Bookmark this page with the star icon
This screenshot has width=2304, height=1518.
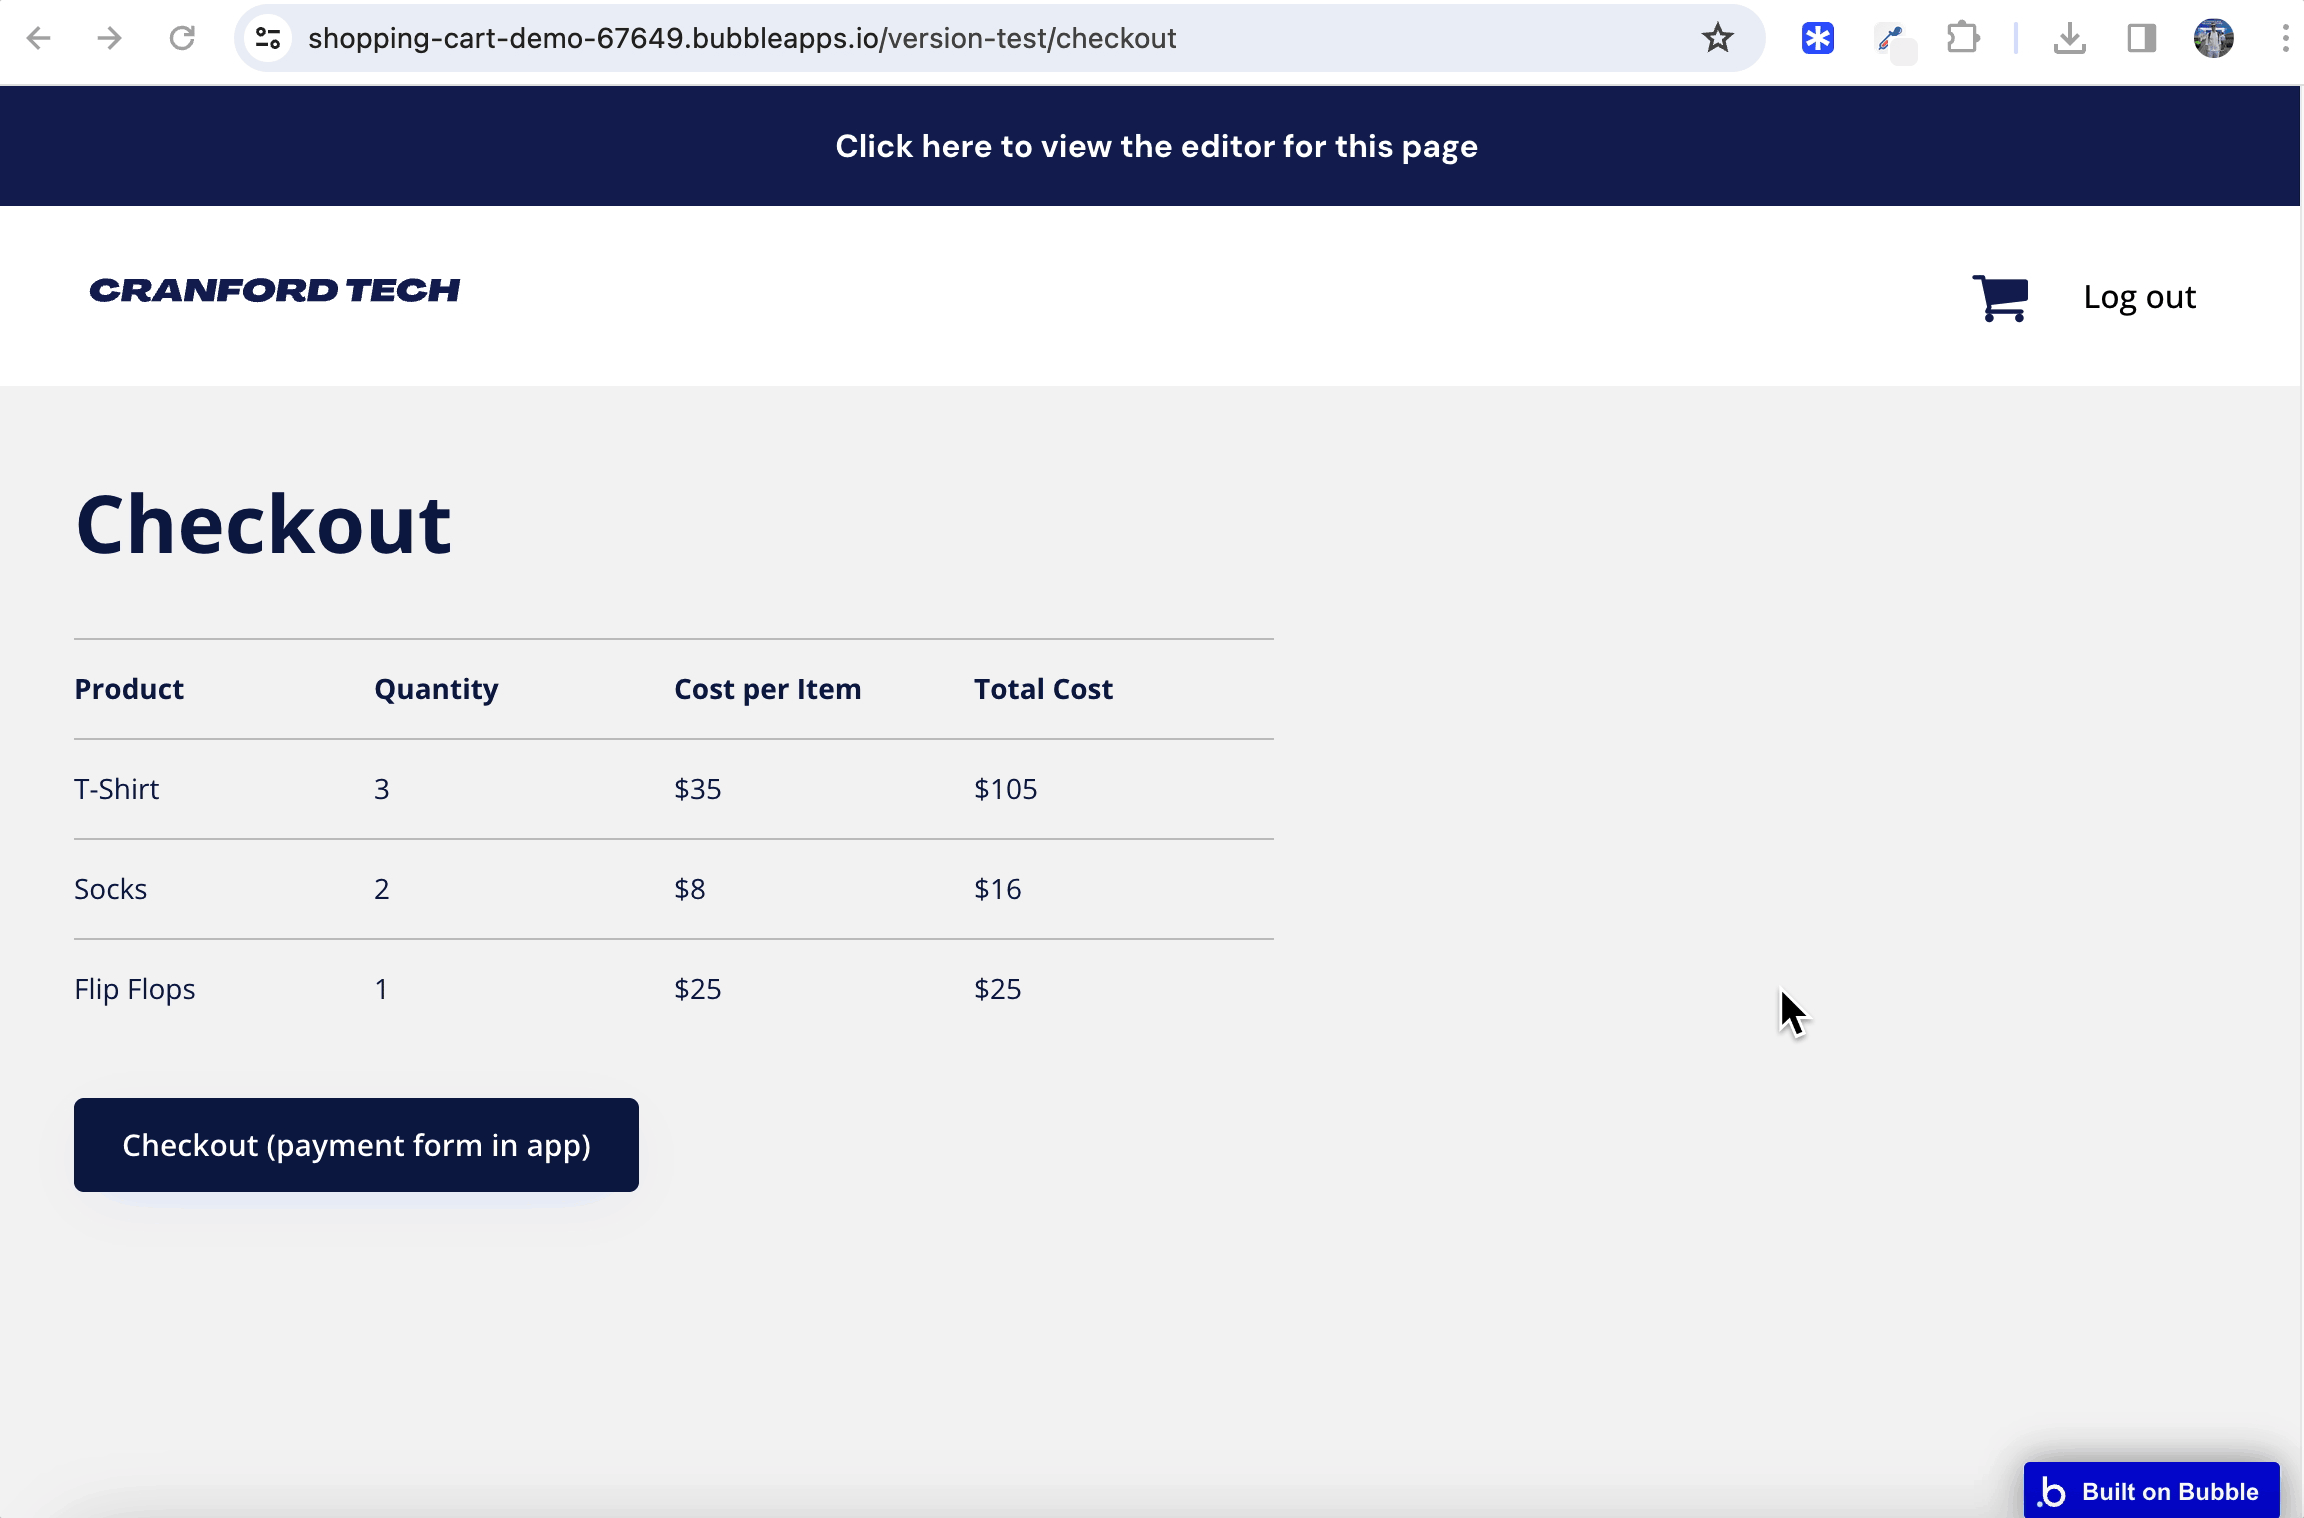[1717, 38]
